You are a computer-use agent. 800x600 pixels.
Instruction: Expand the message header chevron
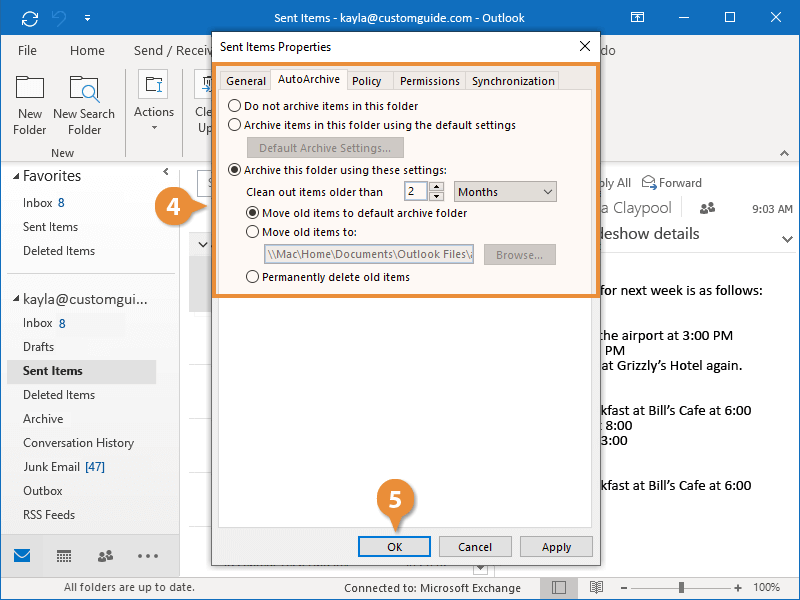click(x=787, y=239)
